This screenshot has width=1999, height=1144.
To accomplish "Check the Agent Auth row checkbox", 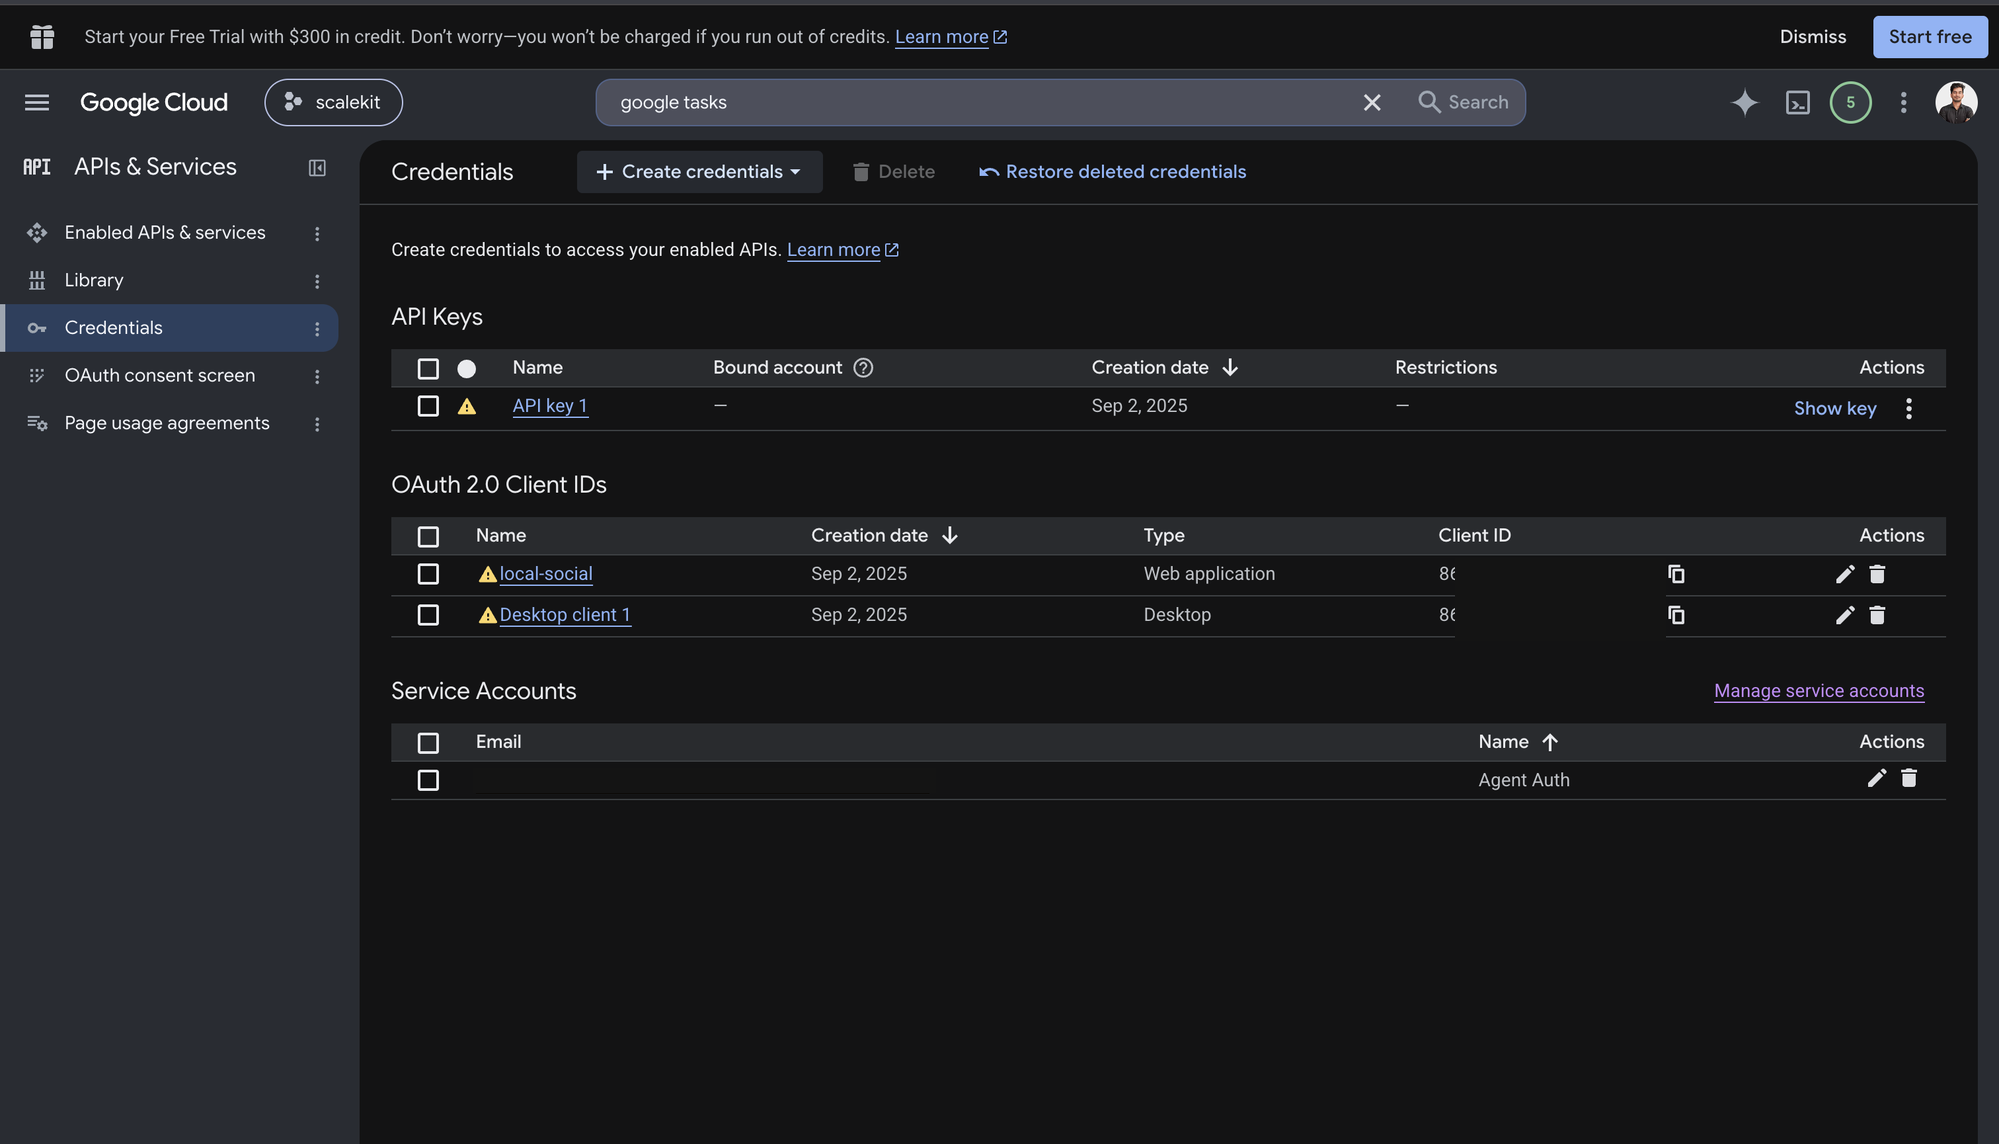I will point(428,780).
